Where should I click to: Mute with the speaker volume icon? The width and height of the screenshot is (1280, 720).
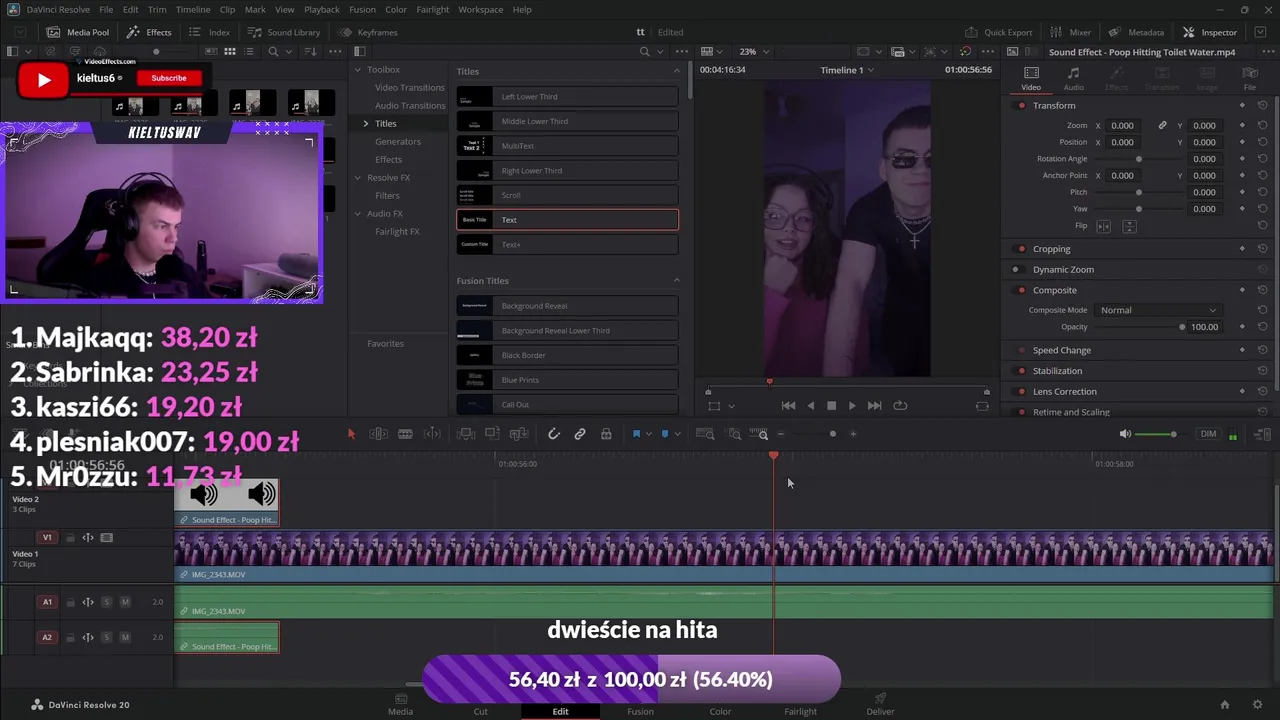pos(1125,434)
